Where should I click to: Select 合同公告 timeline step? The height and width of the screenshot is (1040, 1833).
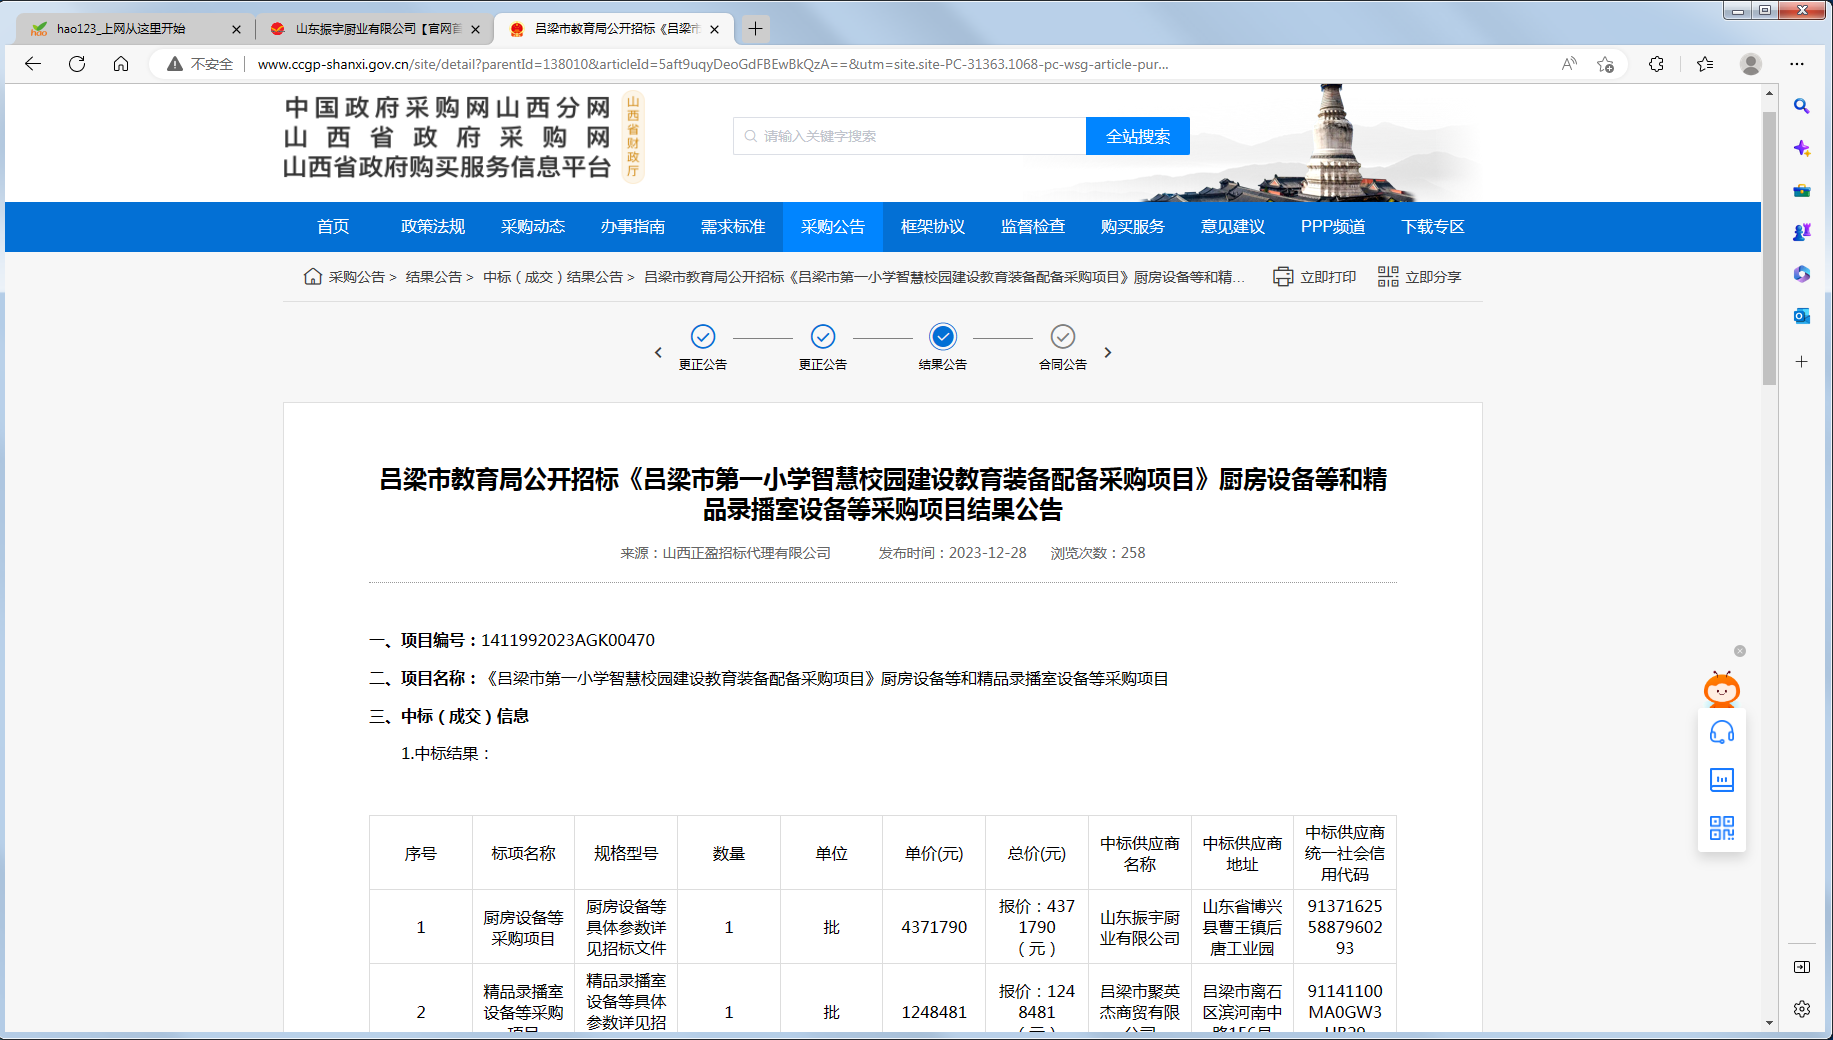(x=1063, y=347)
